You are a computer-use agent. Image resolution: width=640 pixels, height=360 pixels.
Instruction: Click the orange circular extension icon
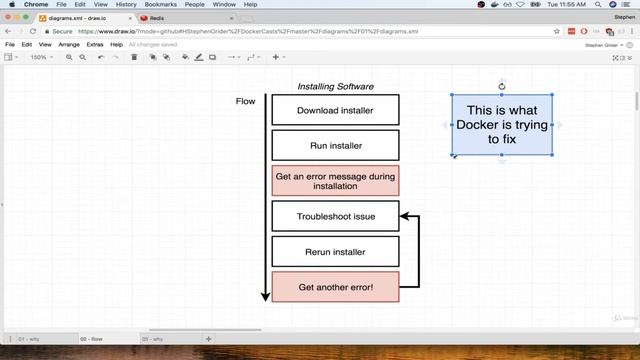click(x=584, y=31)
